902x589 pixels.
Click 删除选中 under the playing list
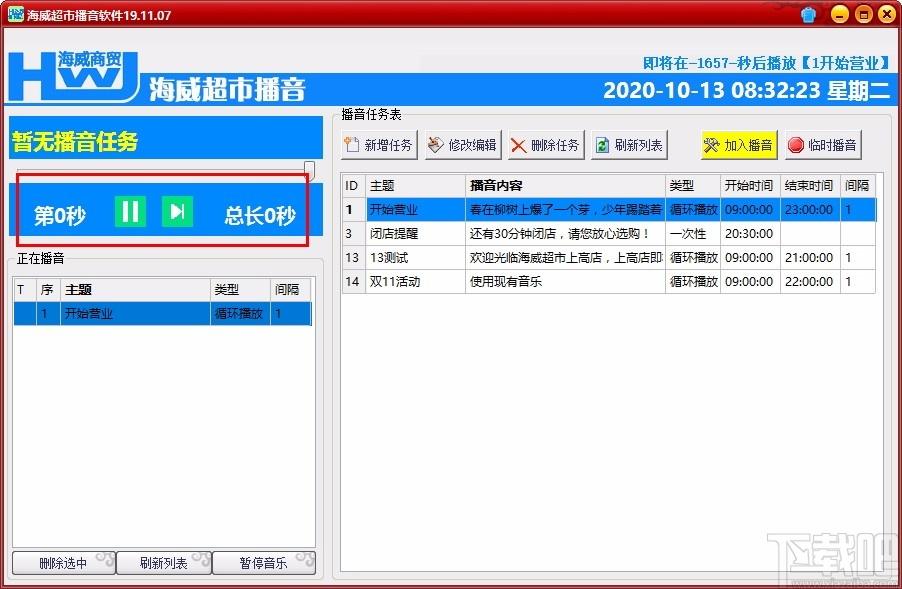[x=64, y=563]
